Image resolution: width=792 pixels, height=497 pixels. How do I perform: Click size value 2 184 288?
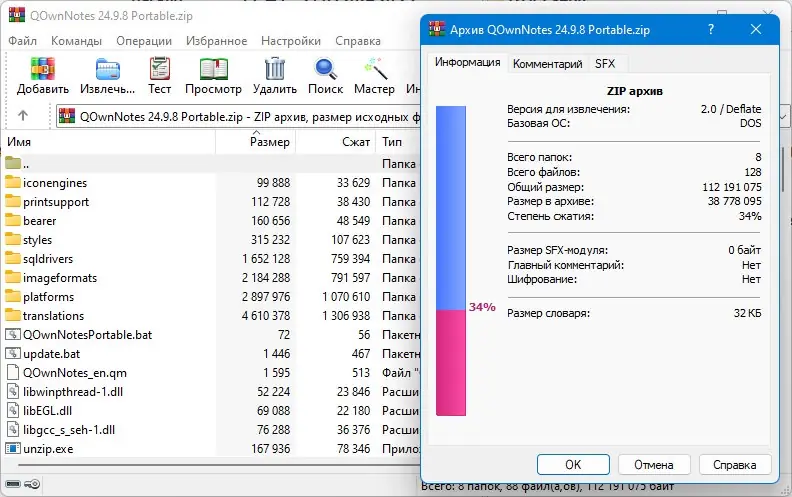266,278
